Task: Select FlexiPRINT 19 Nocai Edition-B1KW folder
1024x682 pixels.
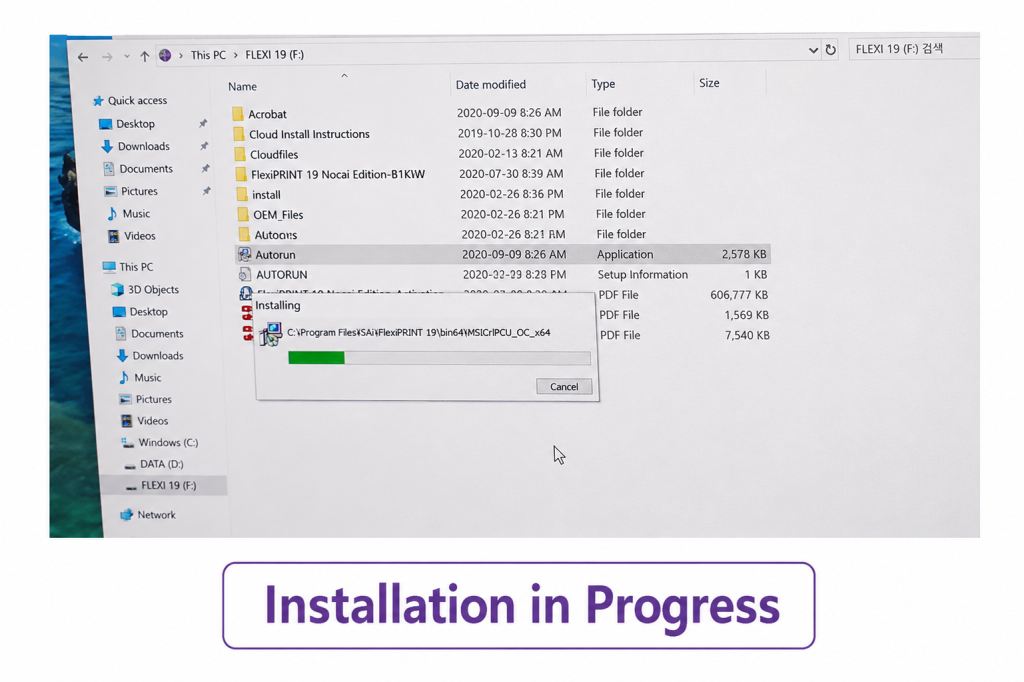Action: pos(330,174)
